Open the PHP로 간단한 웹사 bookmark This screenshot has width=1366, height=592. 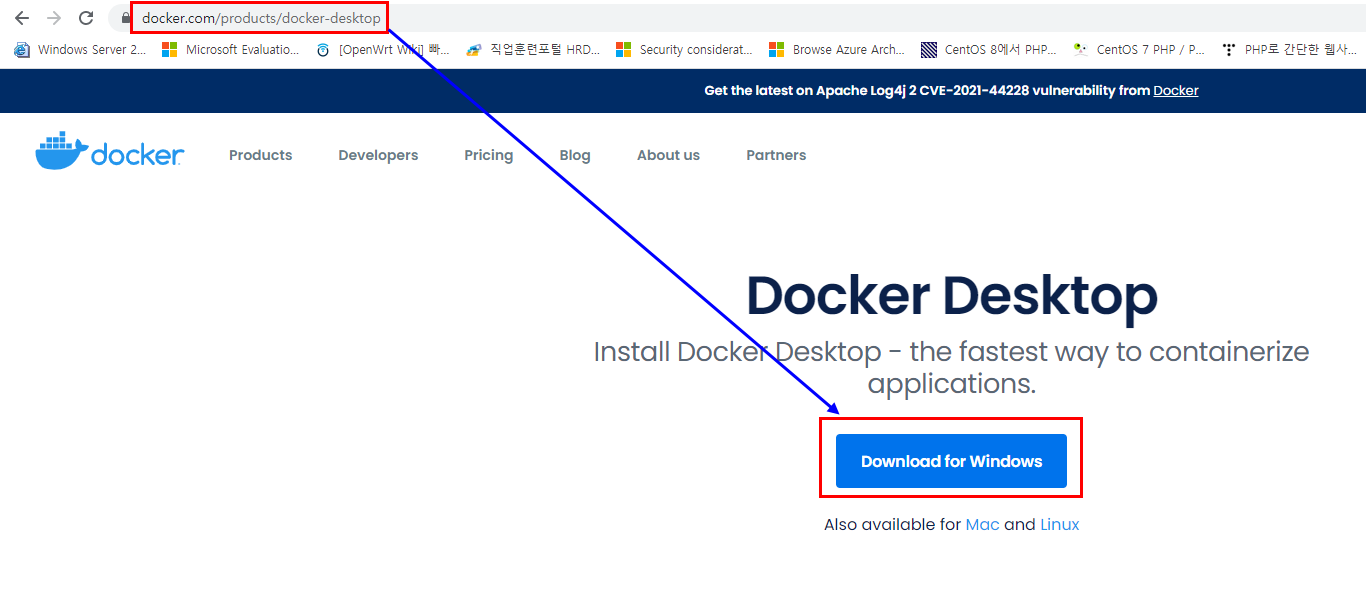[x=1289, y=49]
